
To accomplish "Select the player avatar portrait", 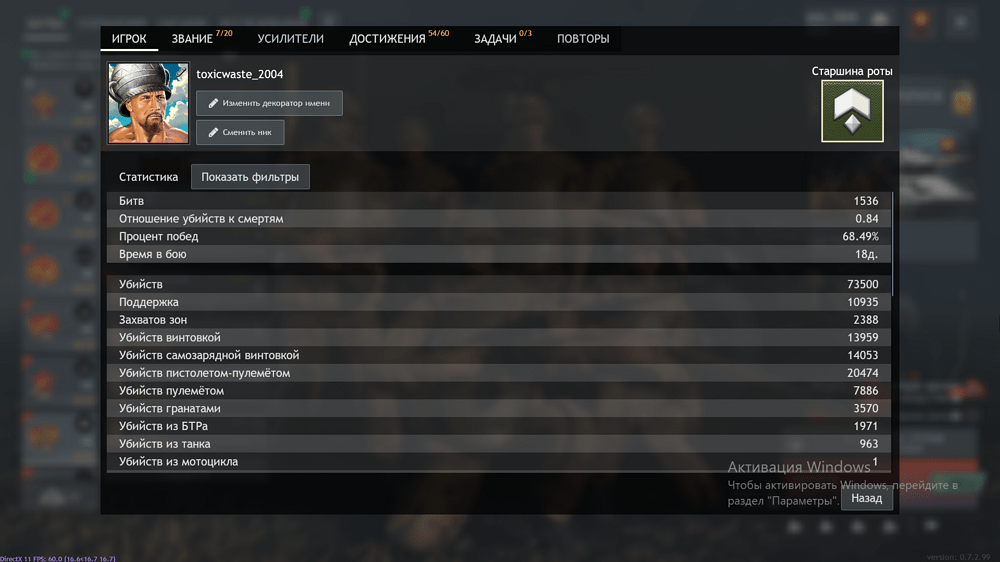I will [148, 103].
